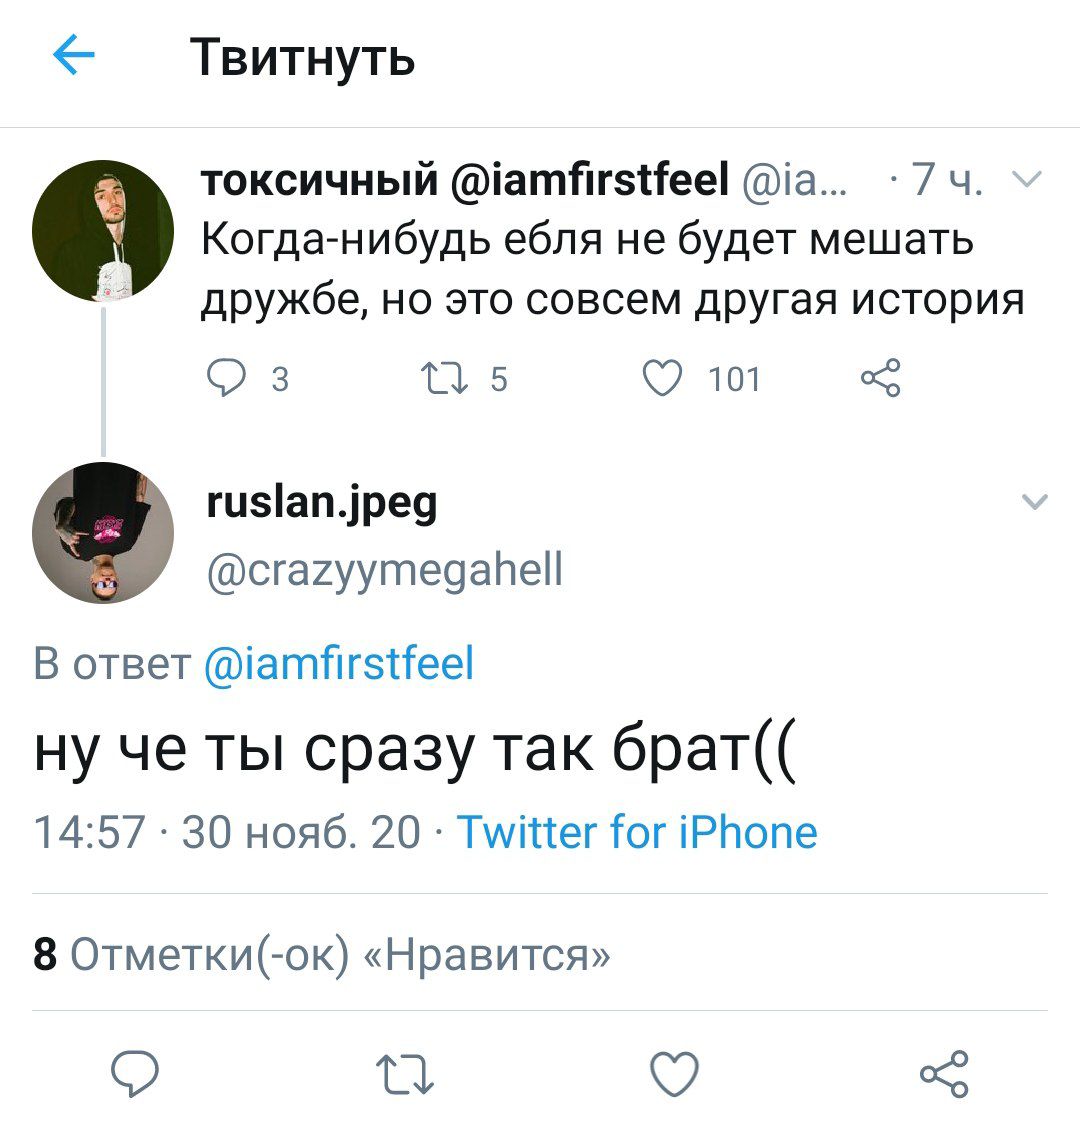This screenshot has height=1137, width=1080.
Task: Tap the @crazyymegahell handle
Action: 384,570
